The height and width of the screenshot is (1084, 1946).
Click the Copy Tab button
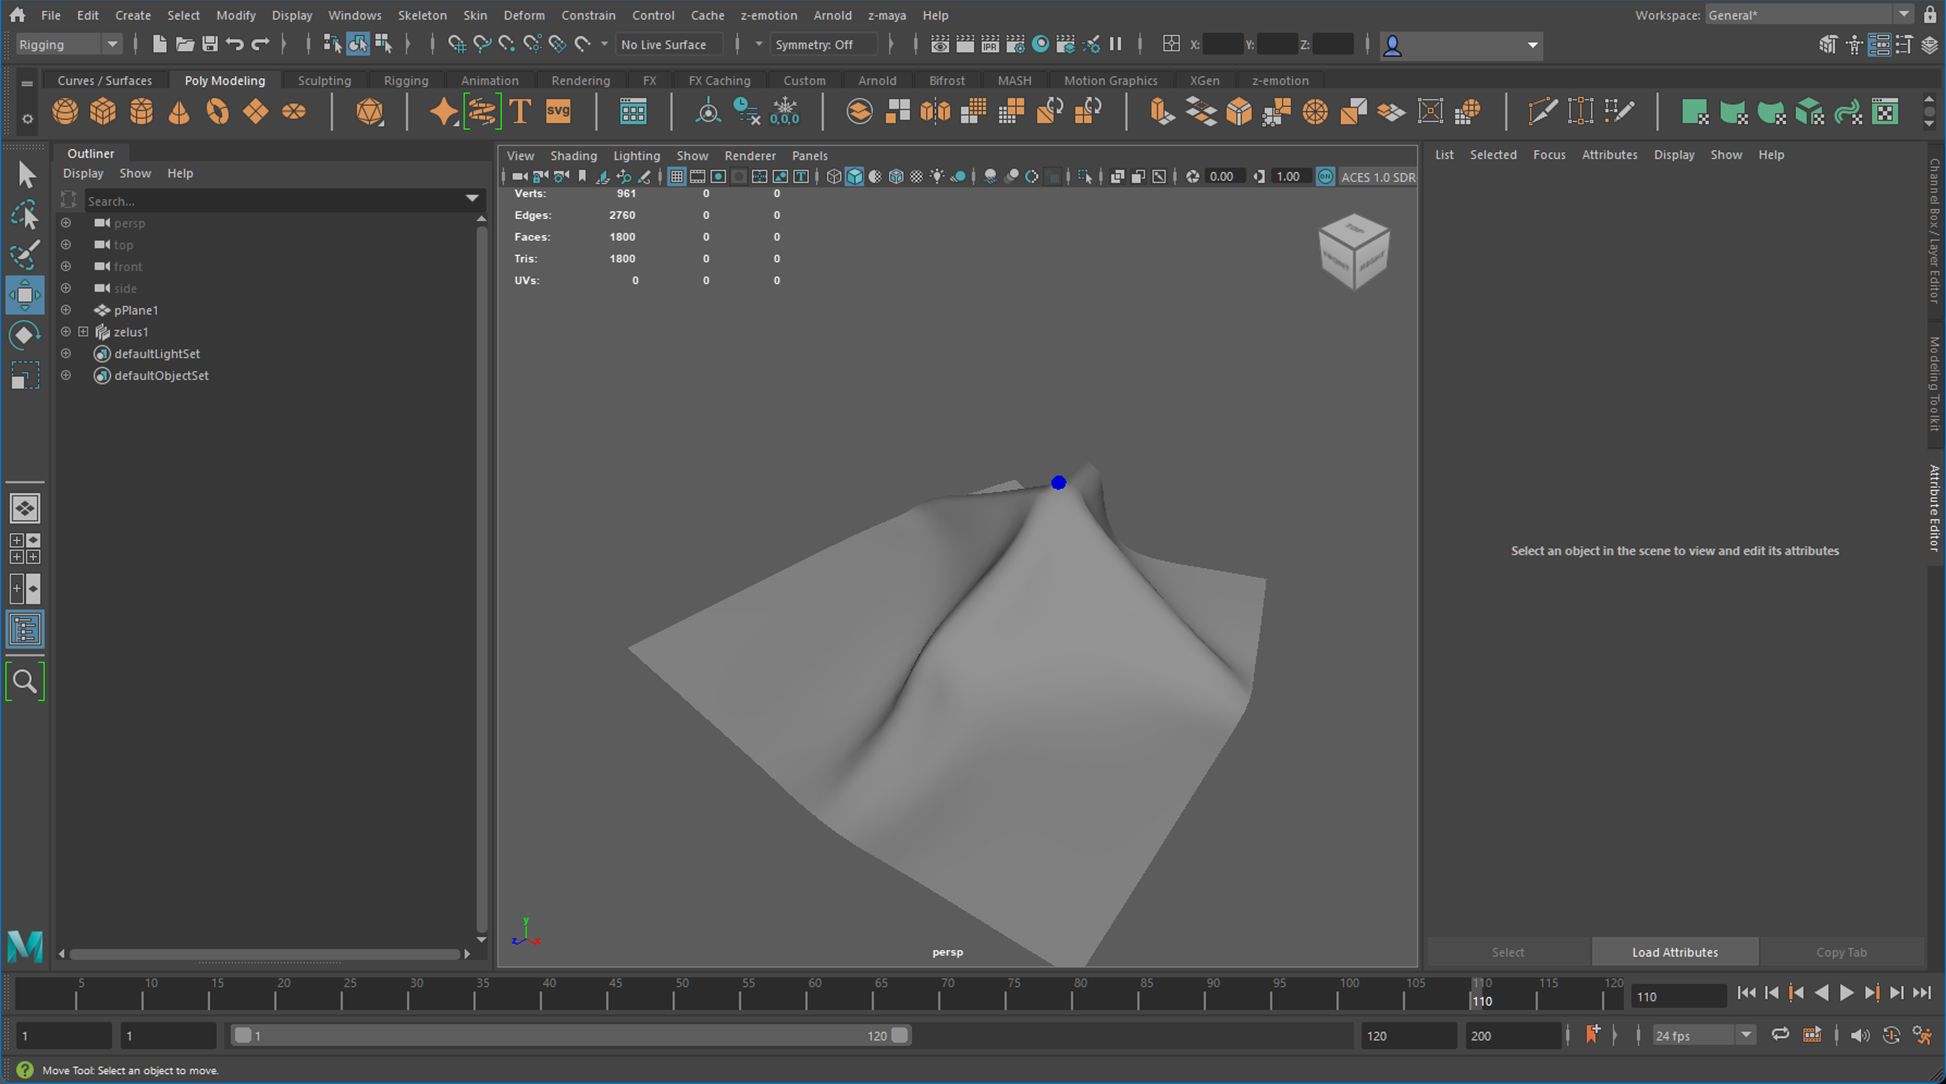[1841, 952]
